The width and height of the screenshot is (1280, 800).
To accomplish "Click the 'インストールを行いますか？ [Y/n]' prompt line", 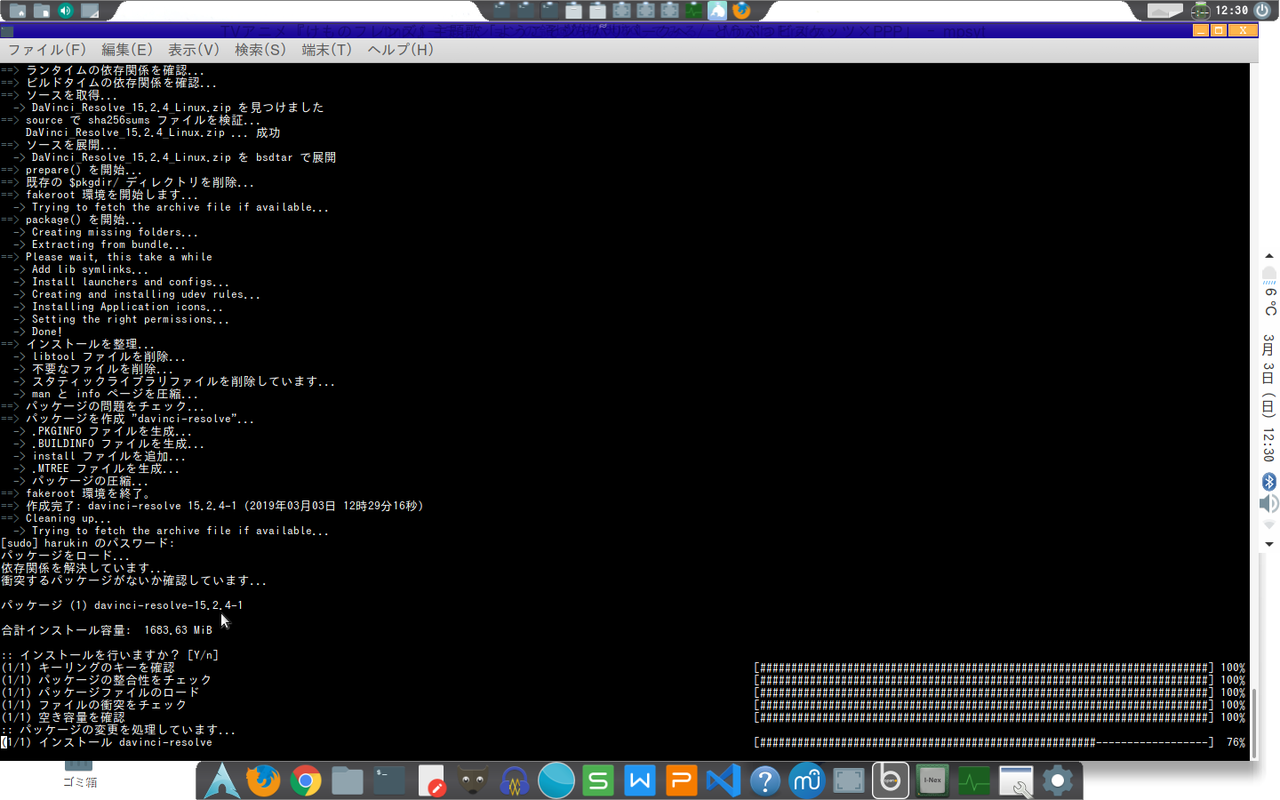I will point(109,655).
